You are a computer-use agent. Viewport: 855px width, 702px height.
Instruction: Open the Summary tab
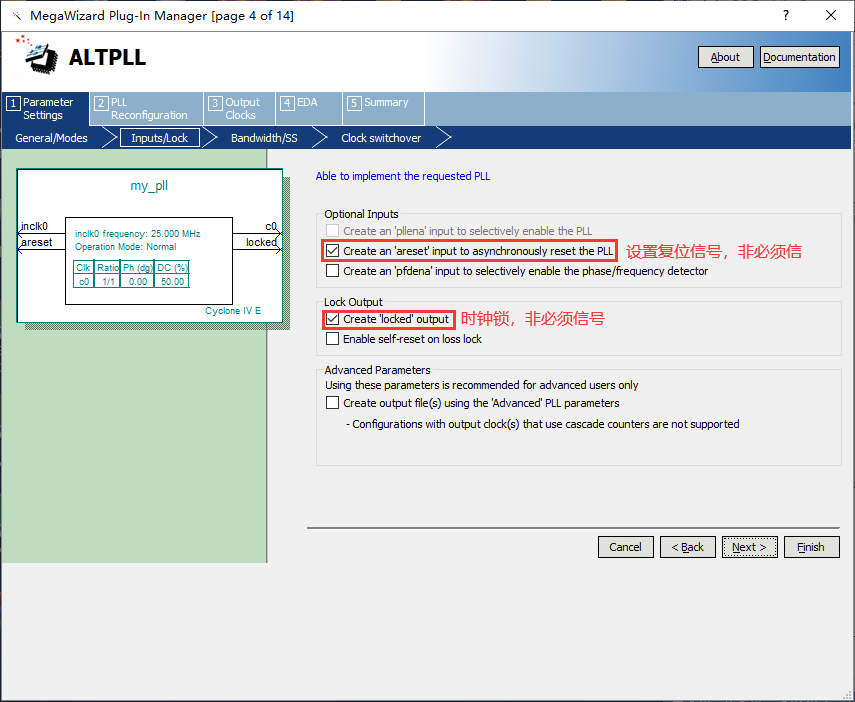click(384, 102)
